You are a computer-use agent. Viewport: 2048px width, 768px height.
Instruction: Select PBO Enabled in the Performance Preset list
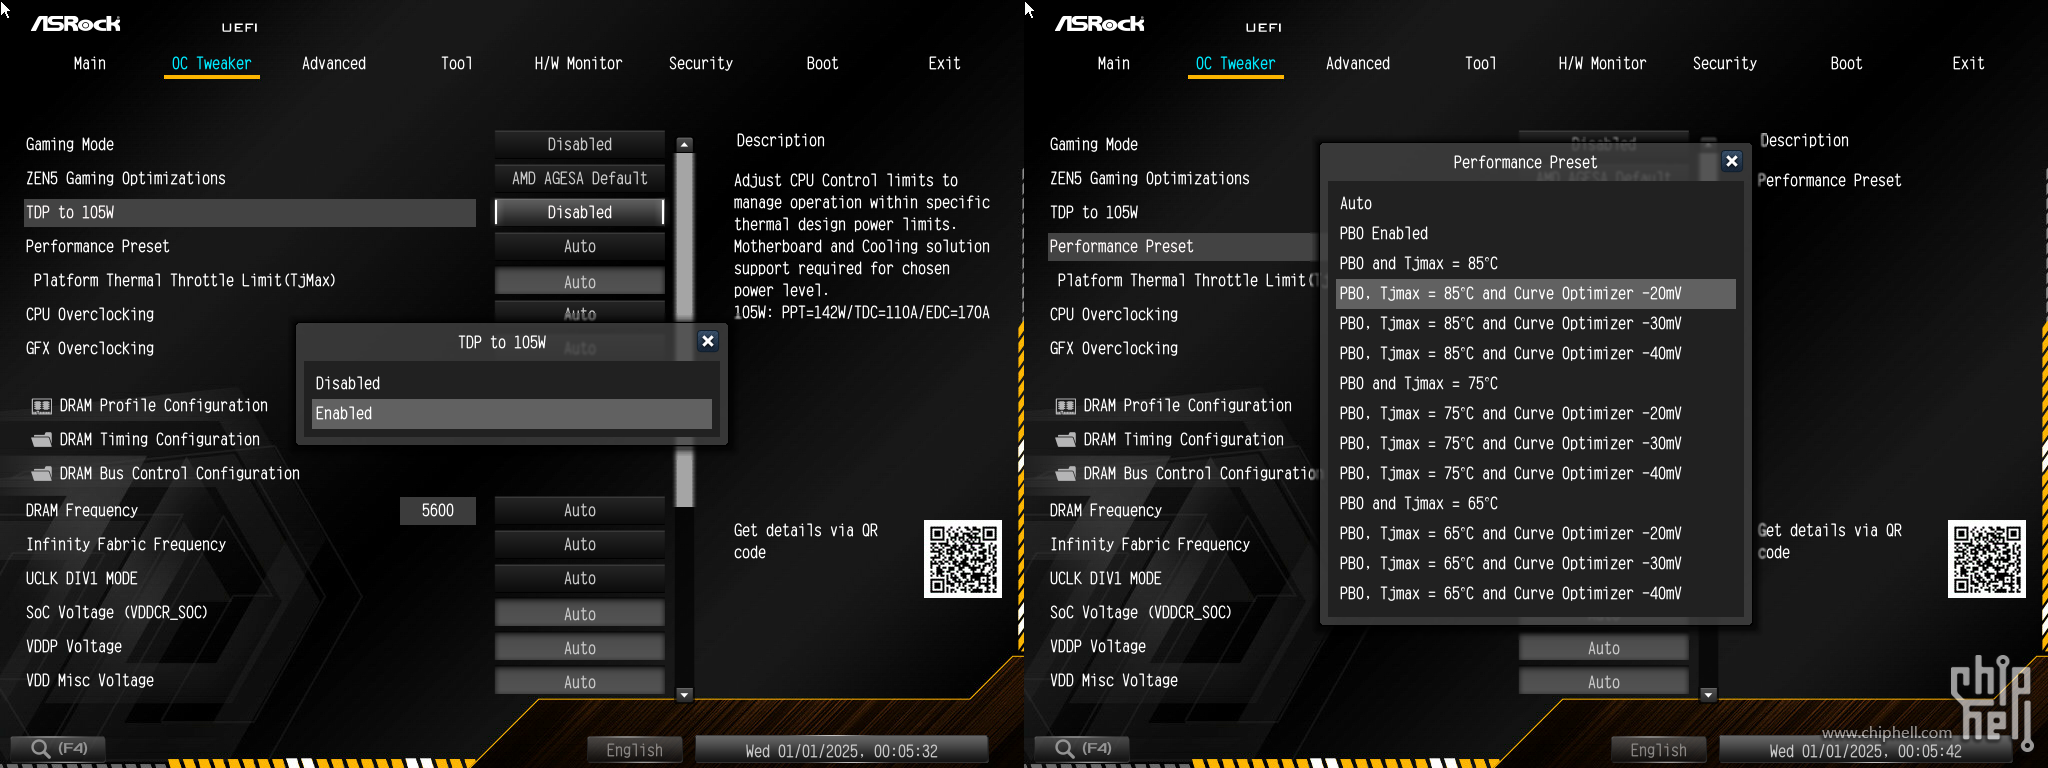[x=1536, y=234]
